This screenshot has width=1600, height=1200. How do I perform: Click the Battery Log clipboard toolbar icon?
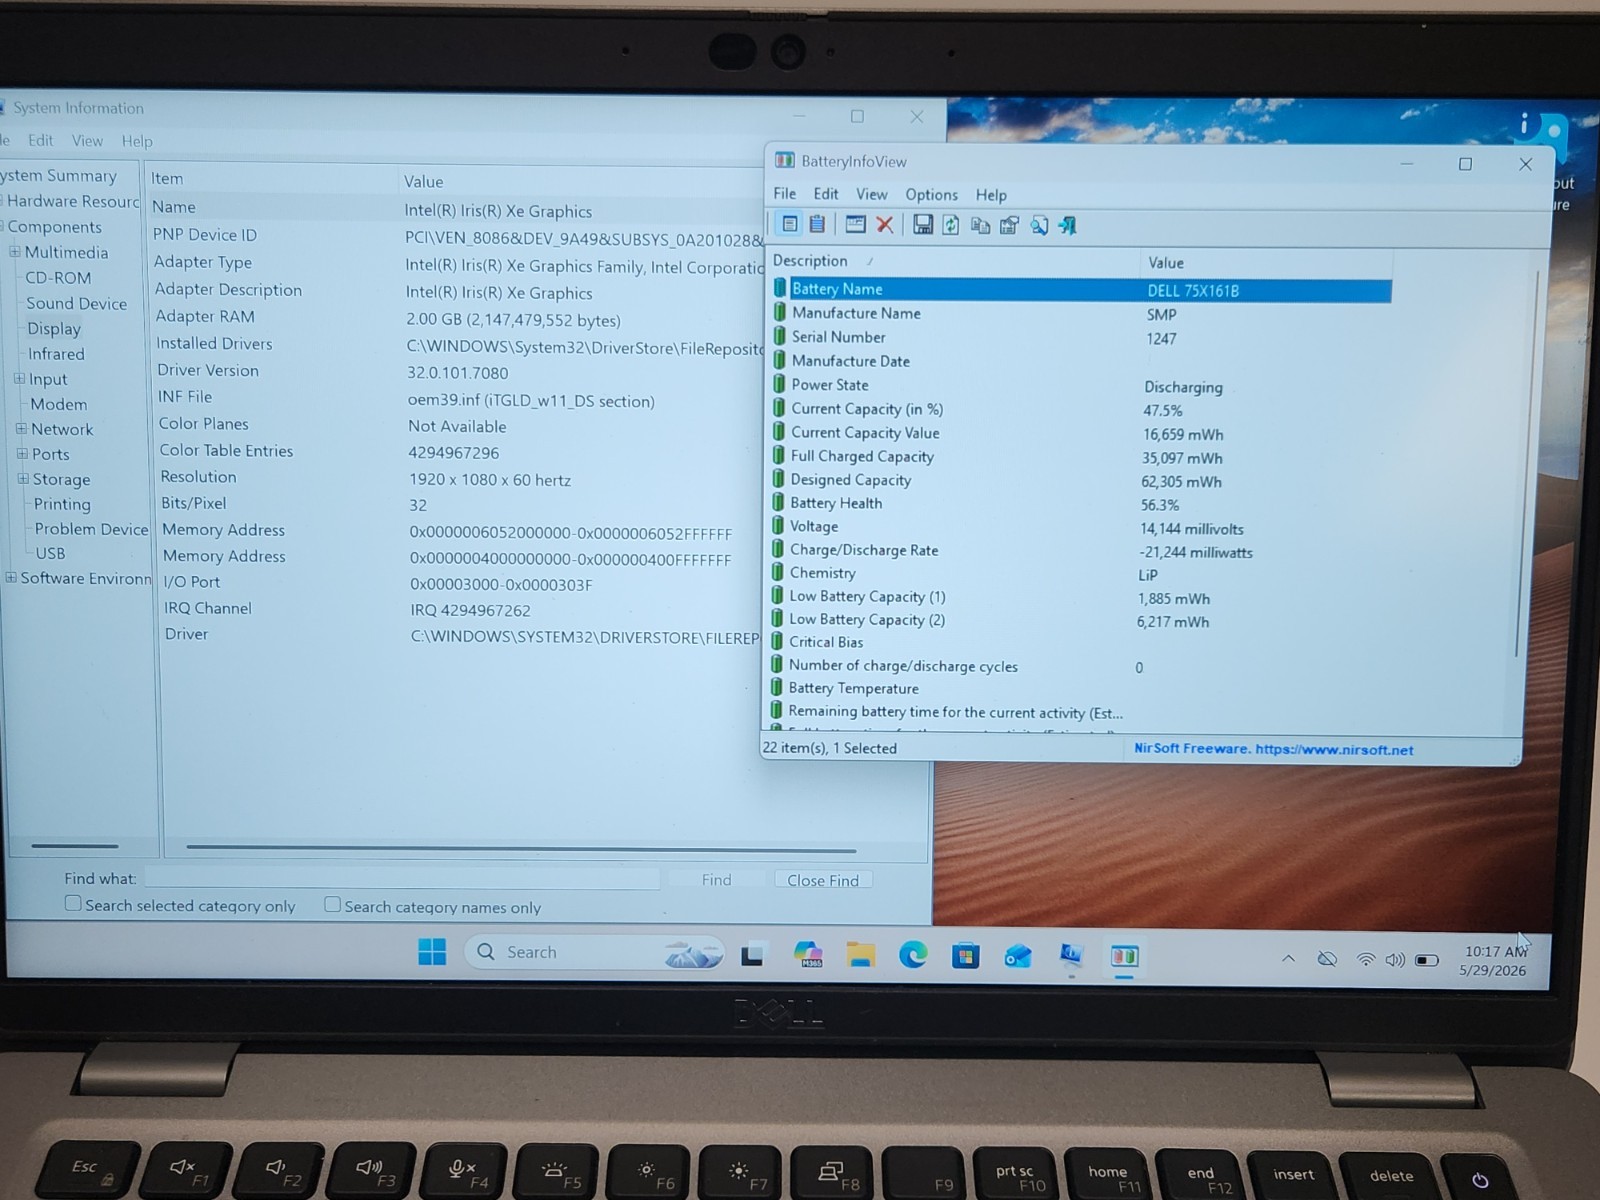(817, 224)
